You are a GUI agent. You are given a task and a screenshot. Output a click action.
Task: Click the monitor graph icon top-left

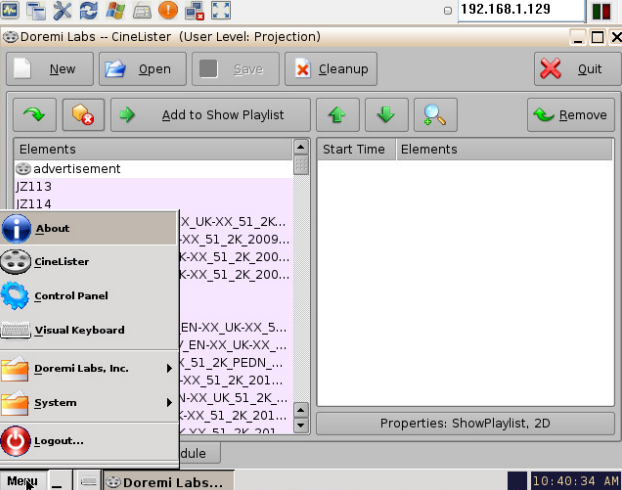point(10,10)
